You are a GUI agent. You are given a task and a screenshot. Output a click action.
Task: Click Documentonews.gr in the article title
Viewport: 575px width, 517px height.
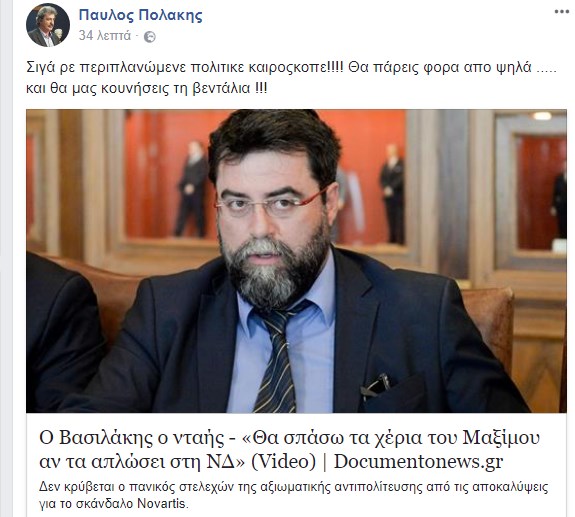(x=418, y=462)
